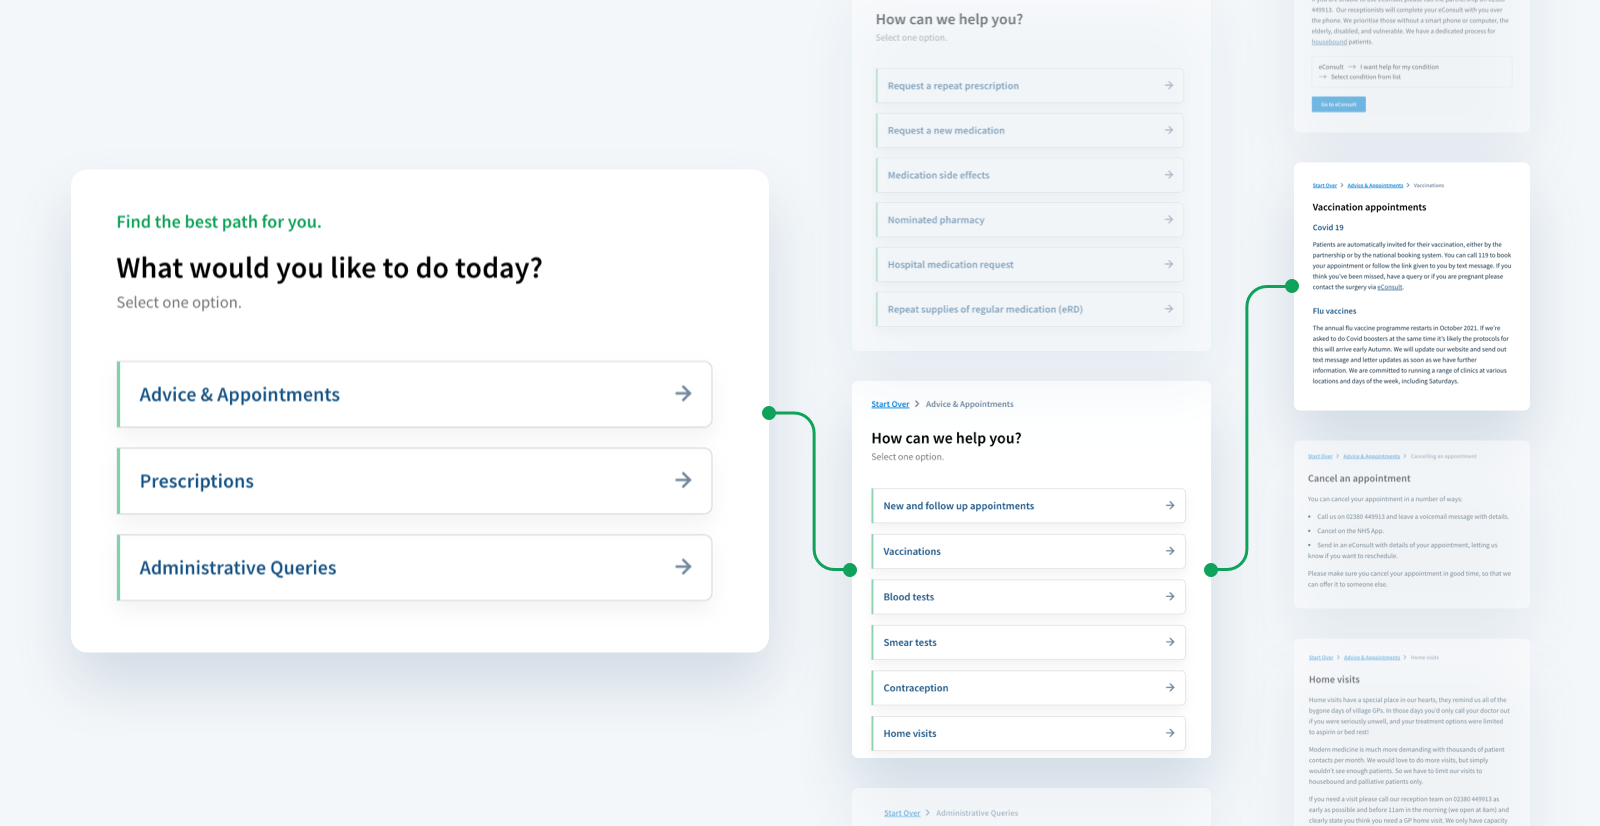
Task: Open Advice & Appointments breadcrumb in Cancel appointment card
Action: 1371,456
